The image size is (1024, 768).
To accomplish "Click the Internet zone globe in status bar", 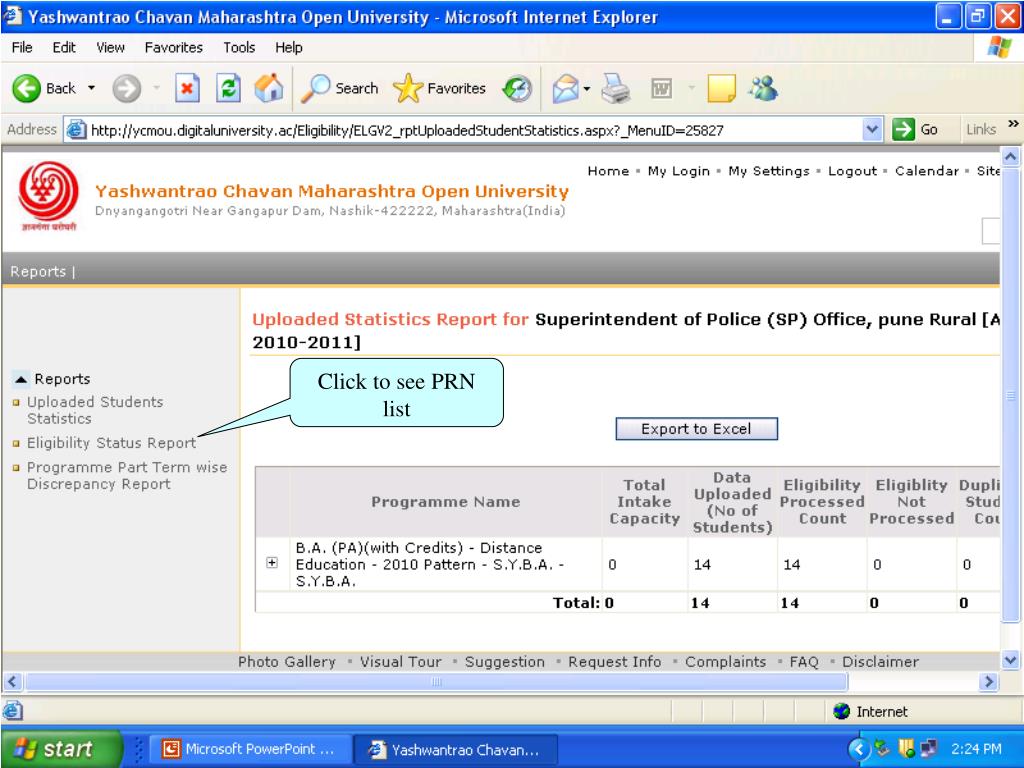I will pyautogui.click(x=842, y=711).
